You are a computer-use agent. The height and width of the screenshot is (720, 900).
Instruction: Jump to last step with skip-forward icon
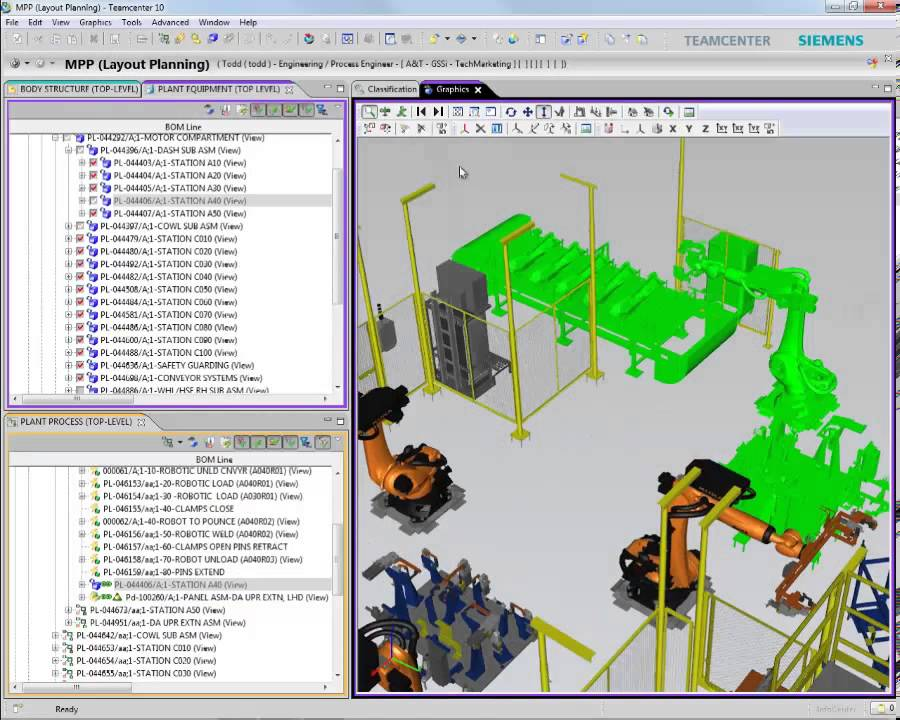(x=438, y=112)
